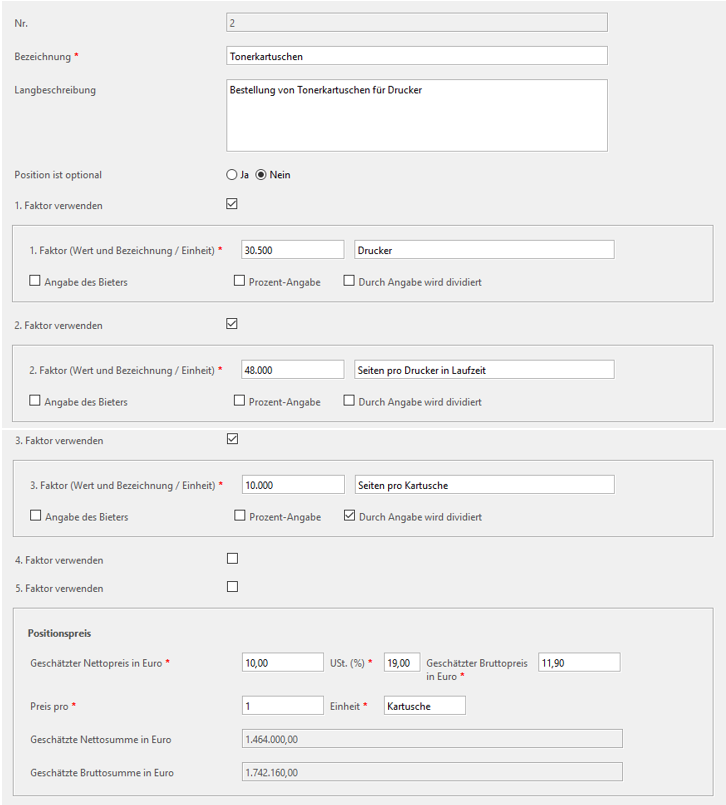
Task: Edit the Preis pro field
Action: [x=283, y=705]
